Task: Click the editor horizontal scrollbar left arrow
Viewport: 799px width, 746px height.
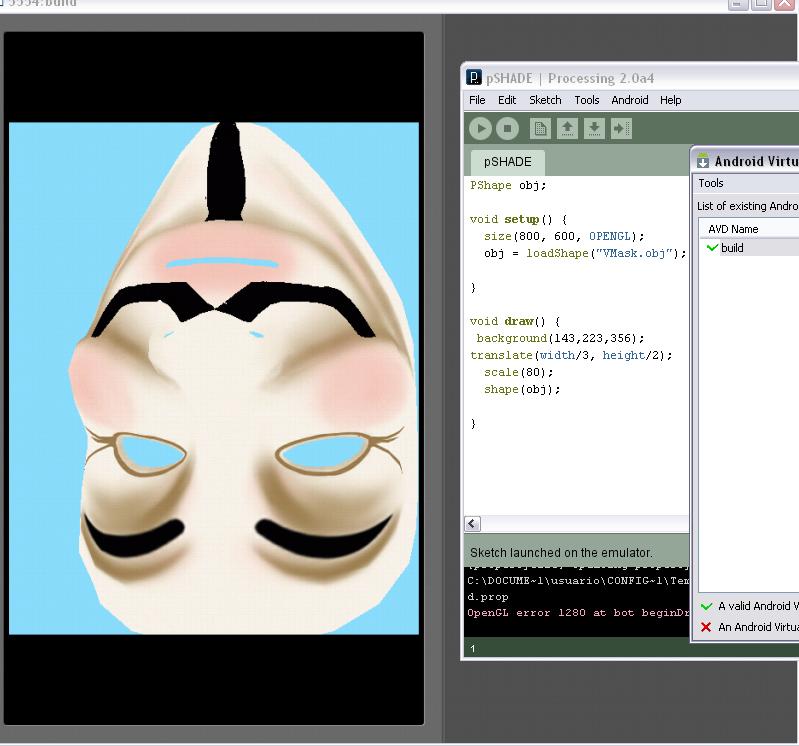Action: 473,524
